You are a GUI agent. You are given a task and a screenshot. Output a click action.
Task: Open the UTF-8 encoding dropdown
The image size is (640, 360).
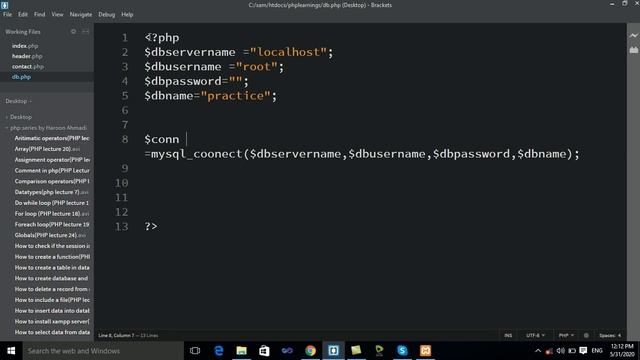[x=535, y=336]
